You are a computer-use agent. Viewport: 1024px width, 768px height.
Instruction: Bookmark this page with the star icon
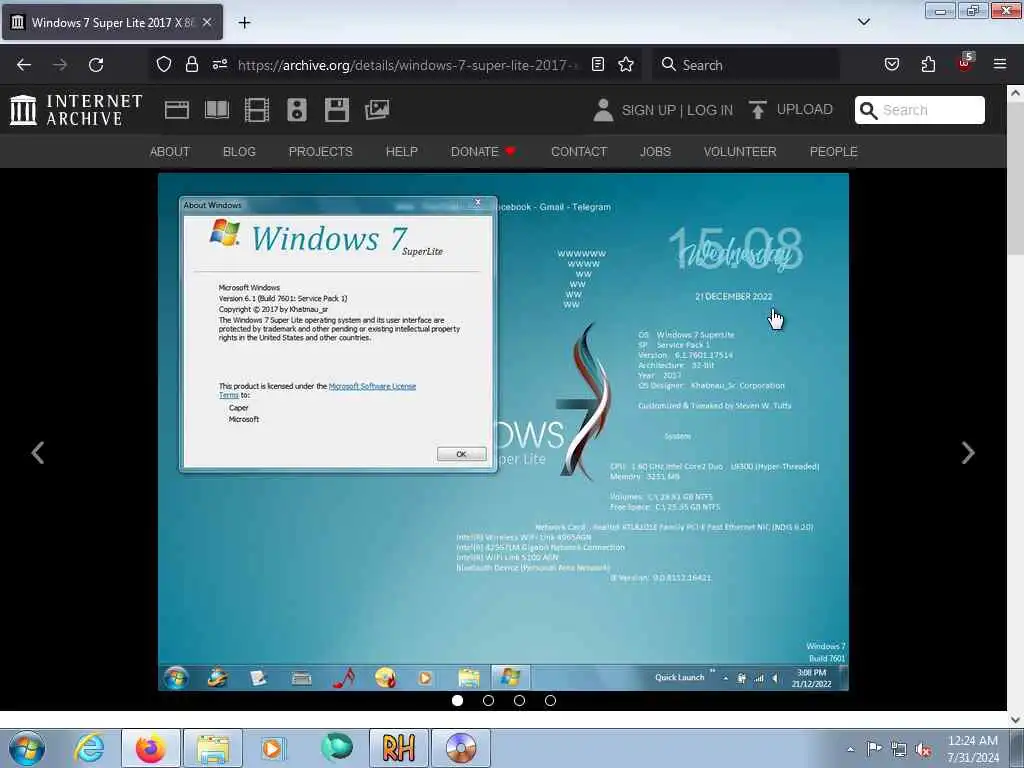pos(626,64)
